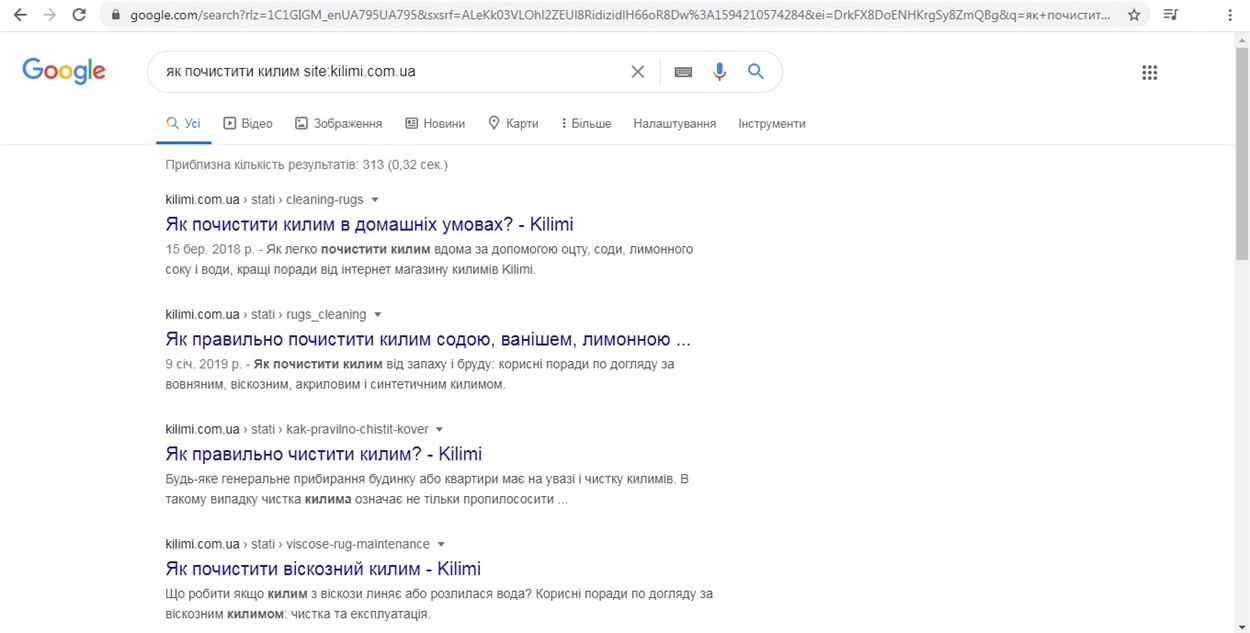Click the snippet starting Що робити якщо килим
This screenshot has height=633, width=1250.
coord(439,604)
